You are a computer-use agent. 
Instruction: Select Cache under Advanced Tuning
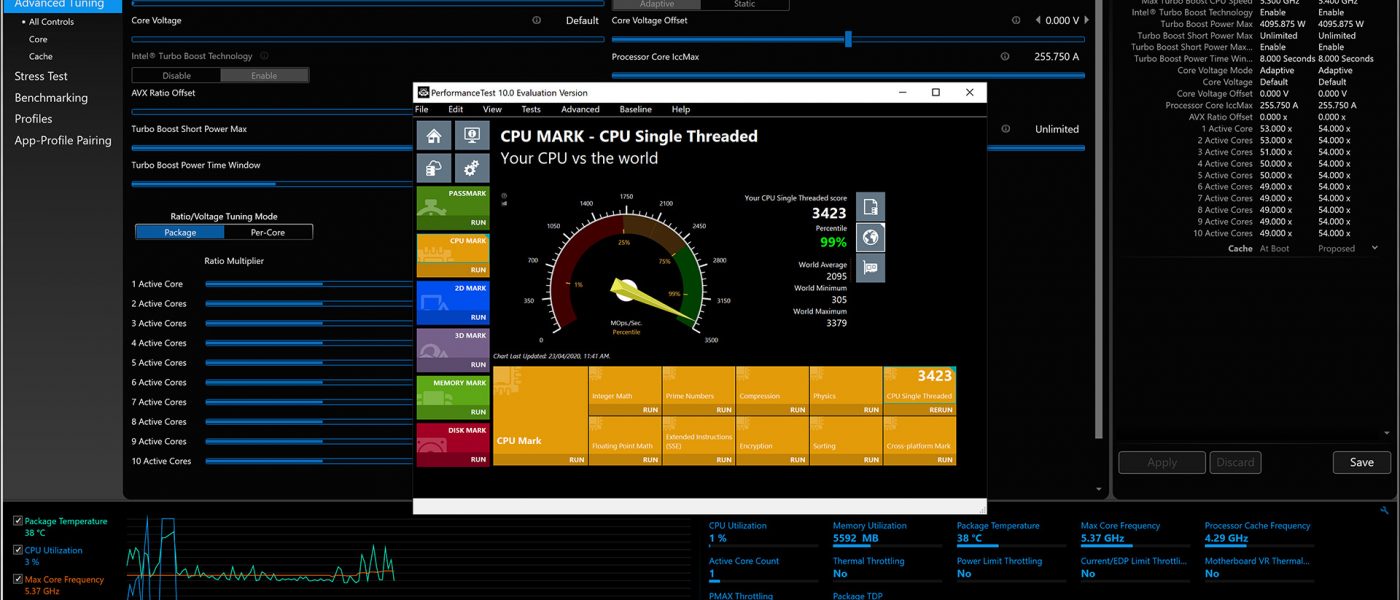tap(41, 56)
